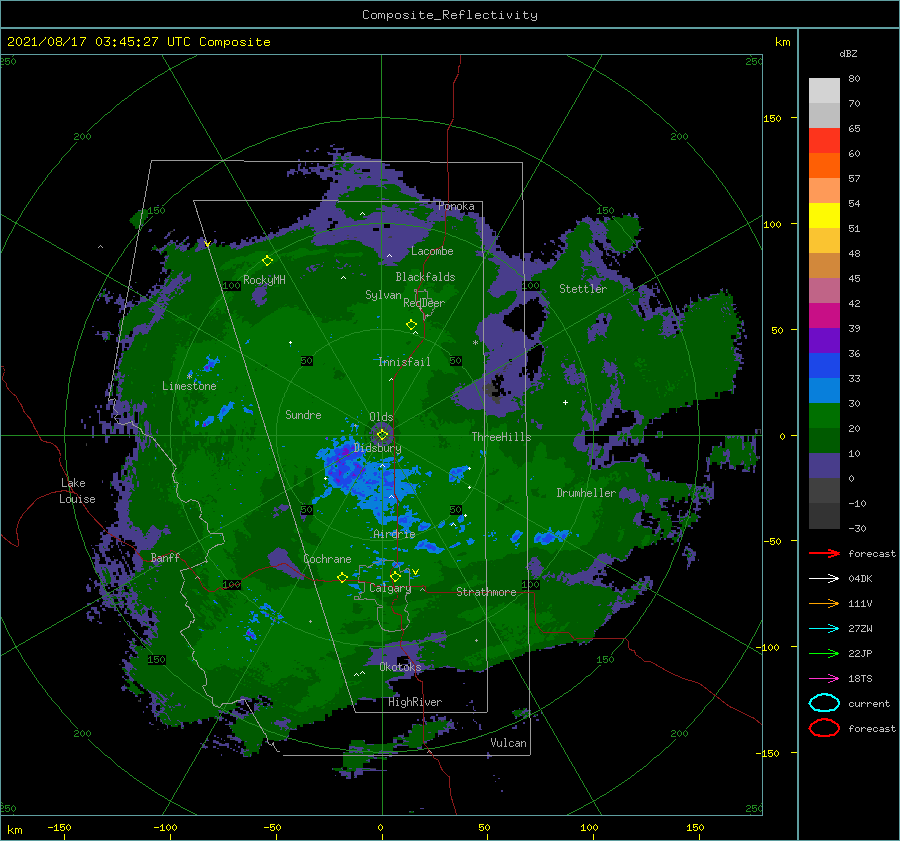
Task: Click the Drumheller city label
Action: (x=586, y=493)
